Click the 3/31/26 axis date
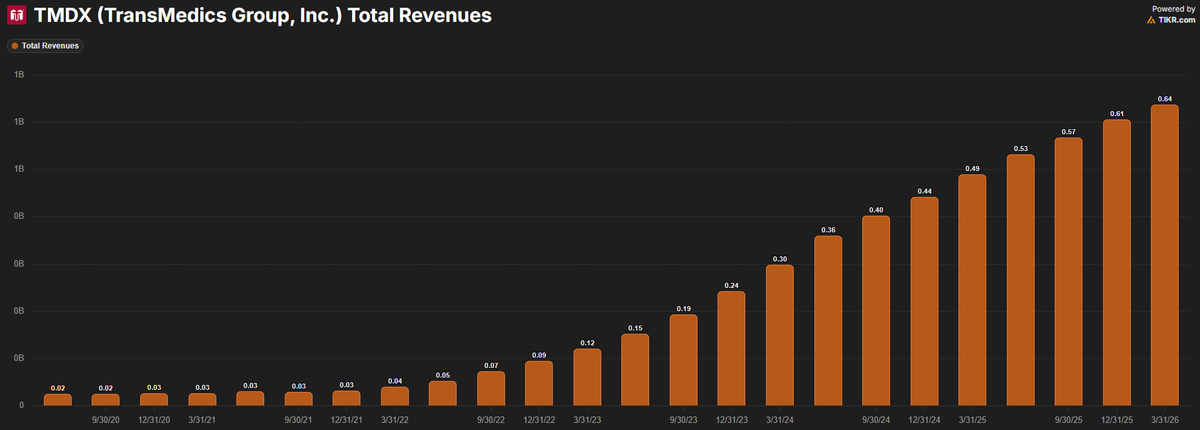Screen dimensions: 1200x430 point(1165,421)
